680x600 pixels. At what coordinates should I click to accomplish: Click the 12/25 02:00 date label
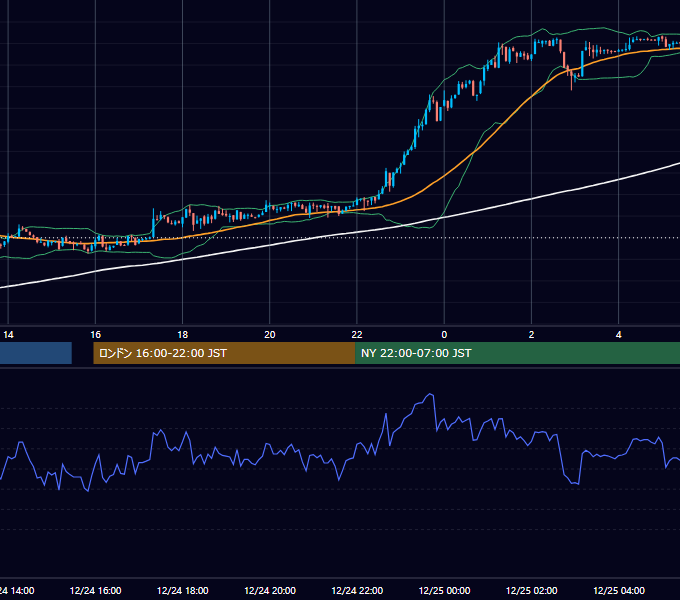tap(531, 590)
